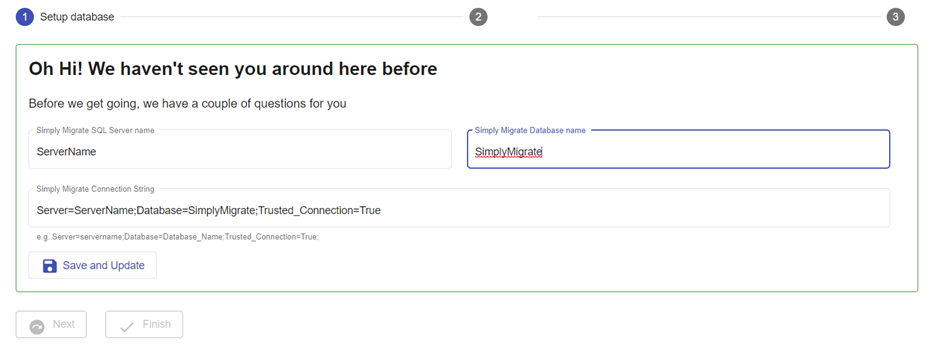Open the Setup database step label

(77, 17)
